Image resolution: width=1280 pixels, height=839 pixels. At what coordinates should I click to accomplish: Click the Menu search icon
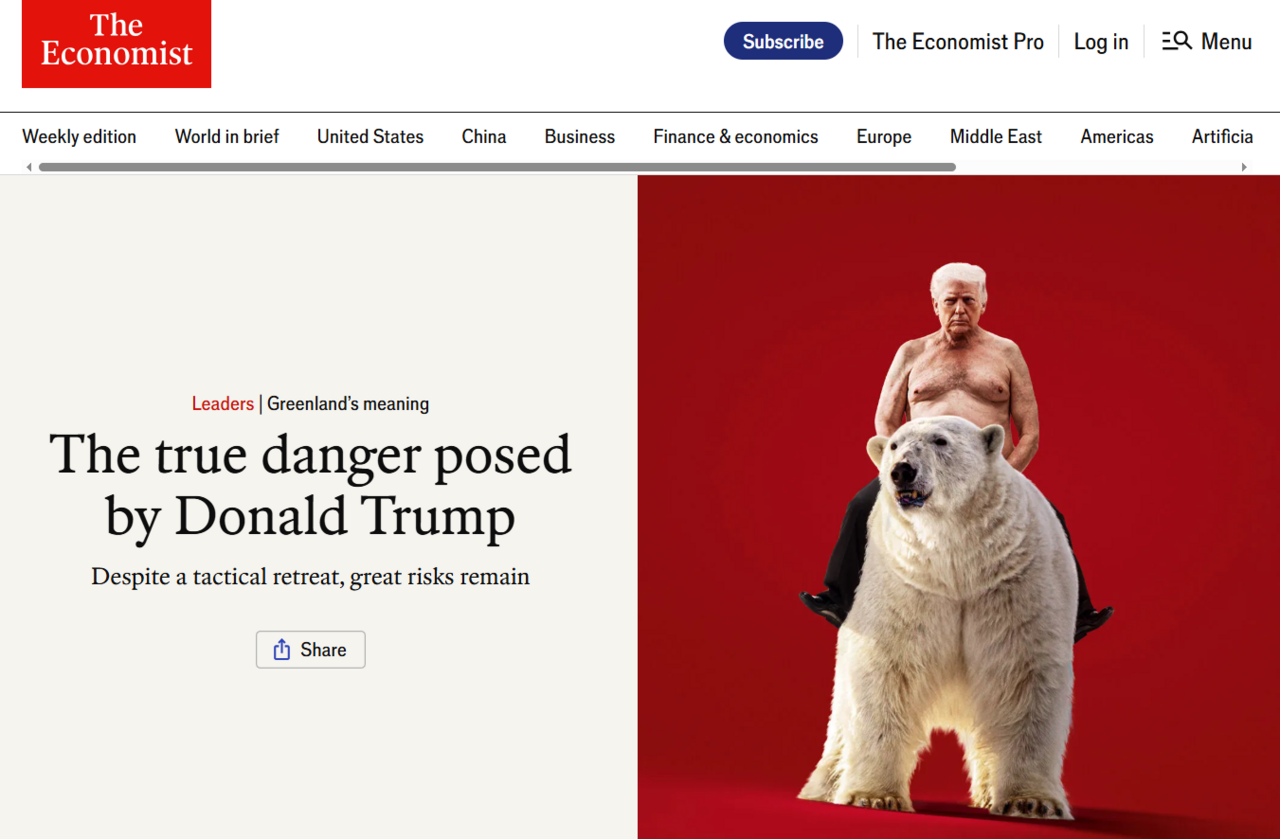tap(1176, 41)
